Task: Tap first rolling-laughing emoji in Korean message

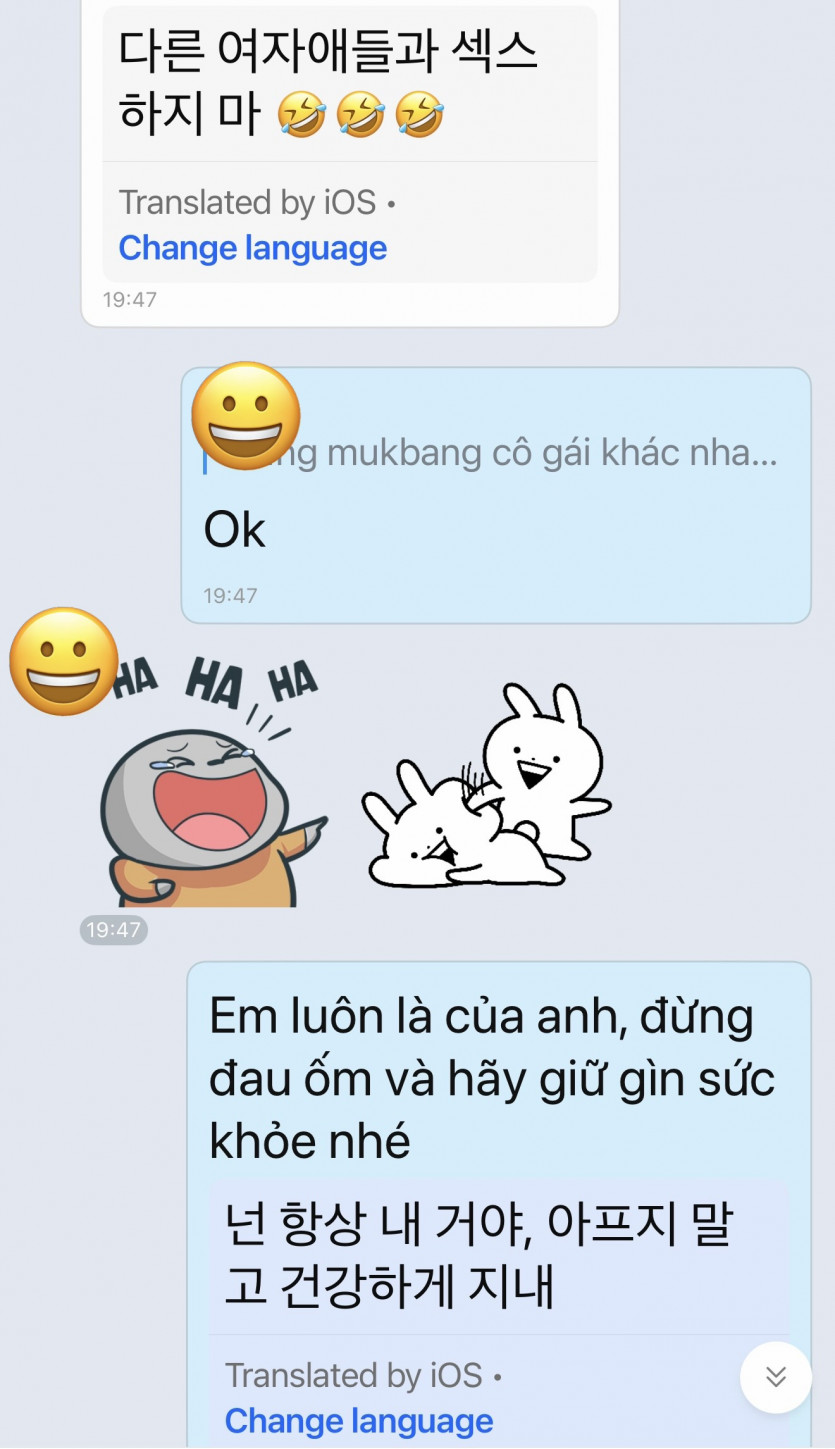Action: [302, 114]
